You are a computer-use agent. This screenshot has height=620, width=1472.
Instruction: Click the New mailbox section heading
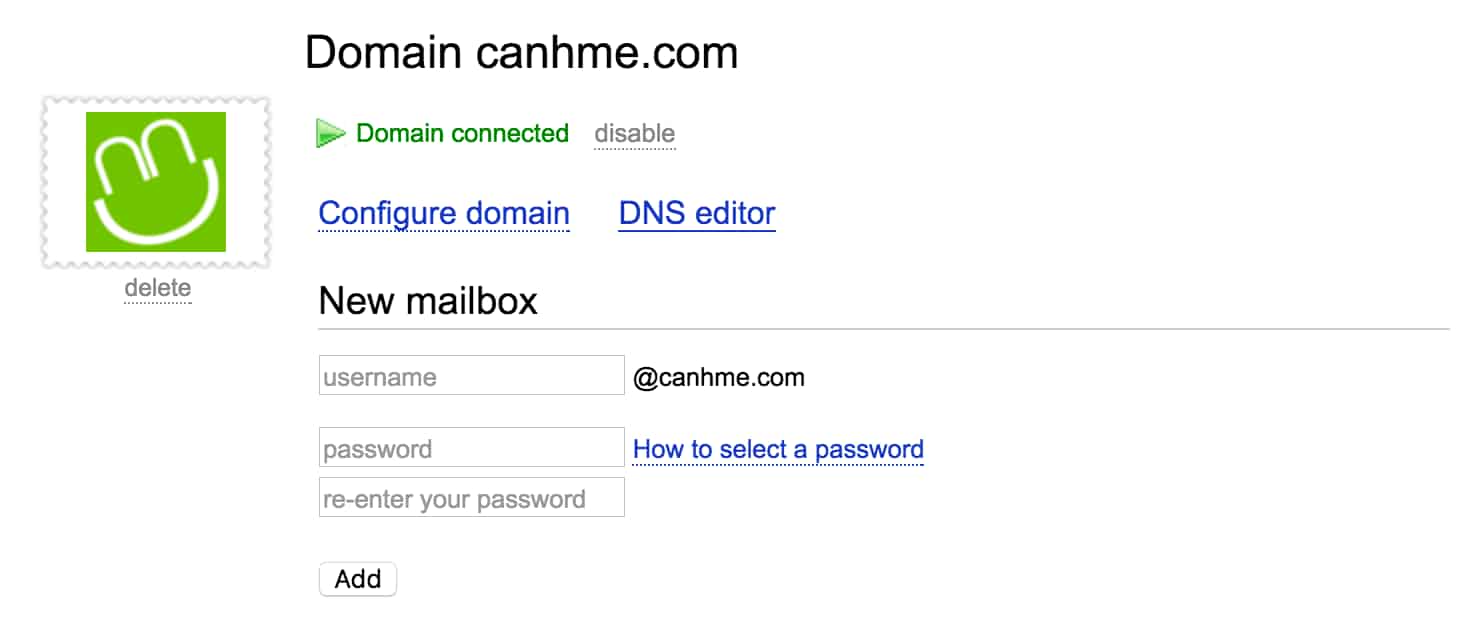(x=428, y=300)
